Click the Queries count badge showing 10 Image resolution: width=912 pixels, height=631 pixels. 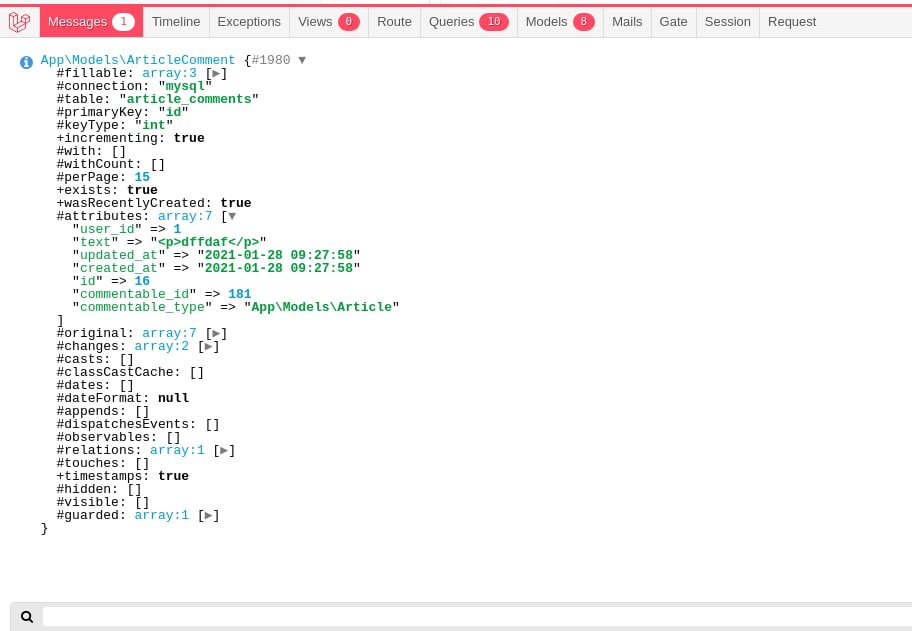coord(494,22)
